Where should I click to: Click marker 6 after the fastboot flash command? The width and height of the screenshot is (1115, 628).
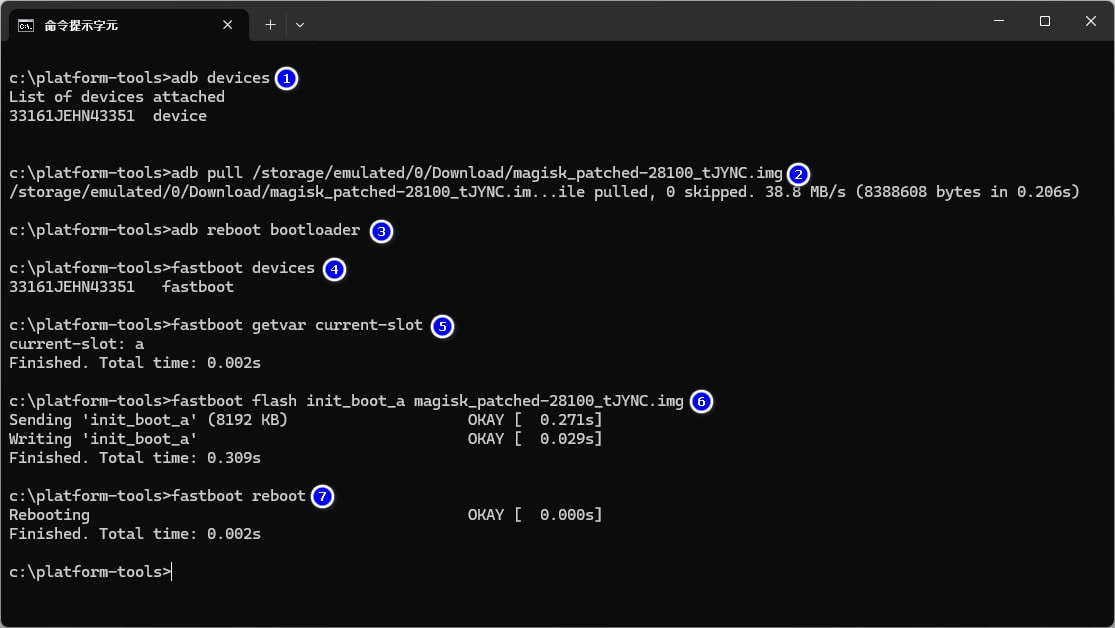tap(701, 402)
